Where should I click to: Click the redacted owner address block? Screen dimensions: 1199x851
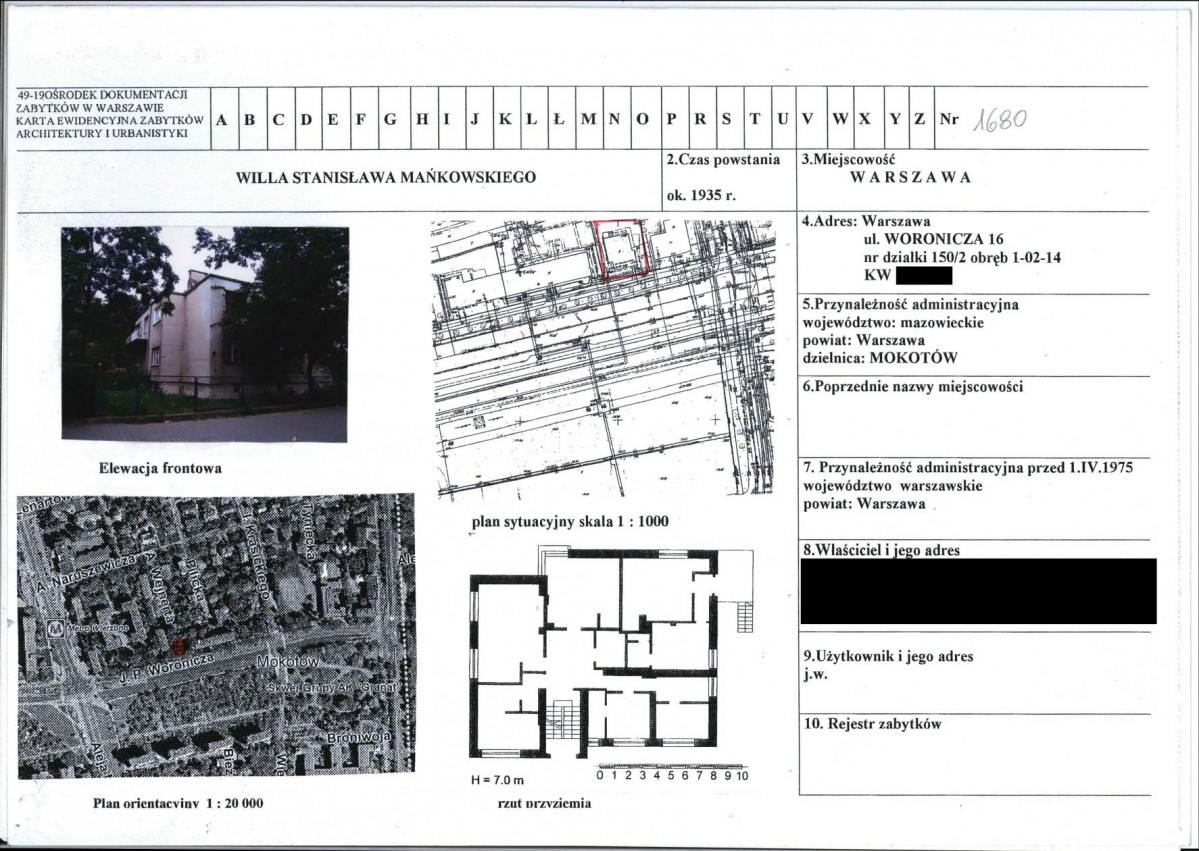[x=978, y=591]
